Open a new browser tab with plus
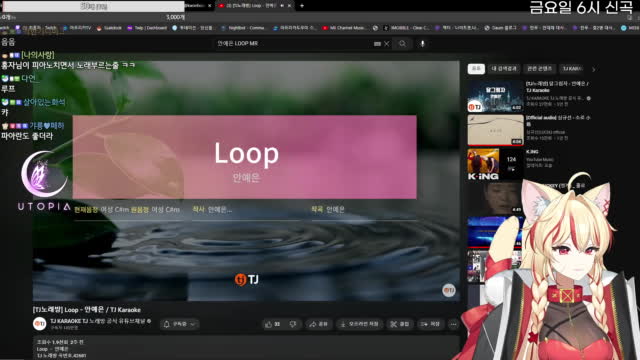Image resolution: width=640 pixels, height=360 pixels. pos(302,6)
